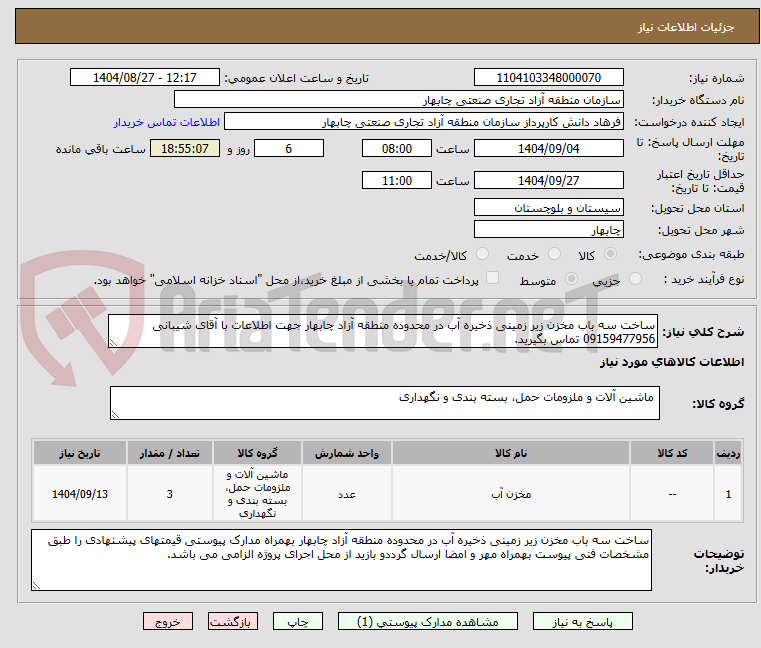Click the response deadline date 1404/09/04 field
Screen dimensions: 761x648
[x=548, y=149]
